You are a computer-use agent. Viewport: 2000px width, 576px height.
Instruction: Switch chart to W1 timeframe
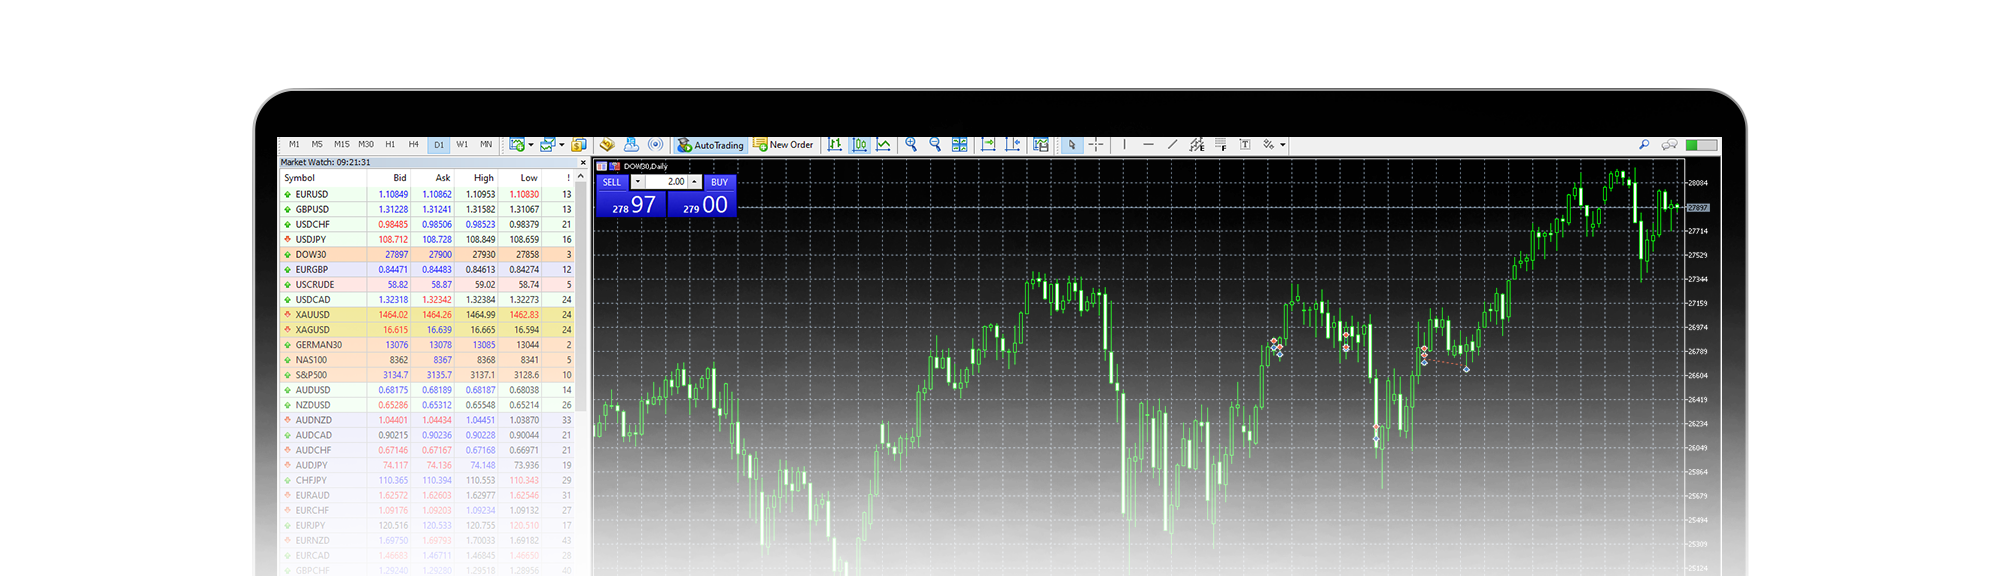click(462, 145)
